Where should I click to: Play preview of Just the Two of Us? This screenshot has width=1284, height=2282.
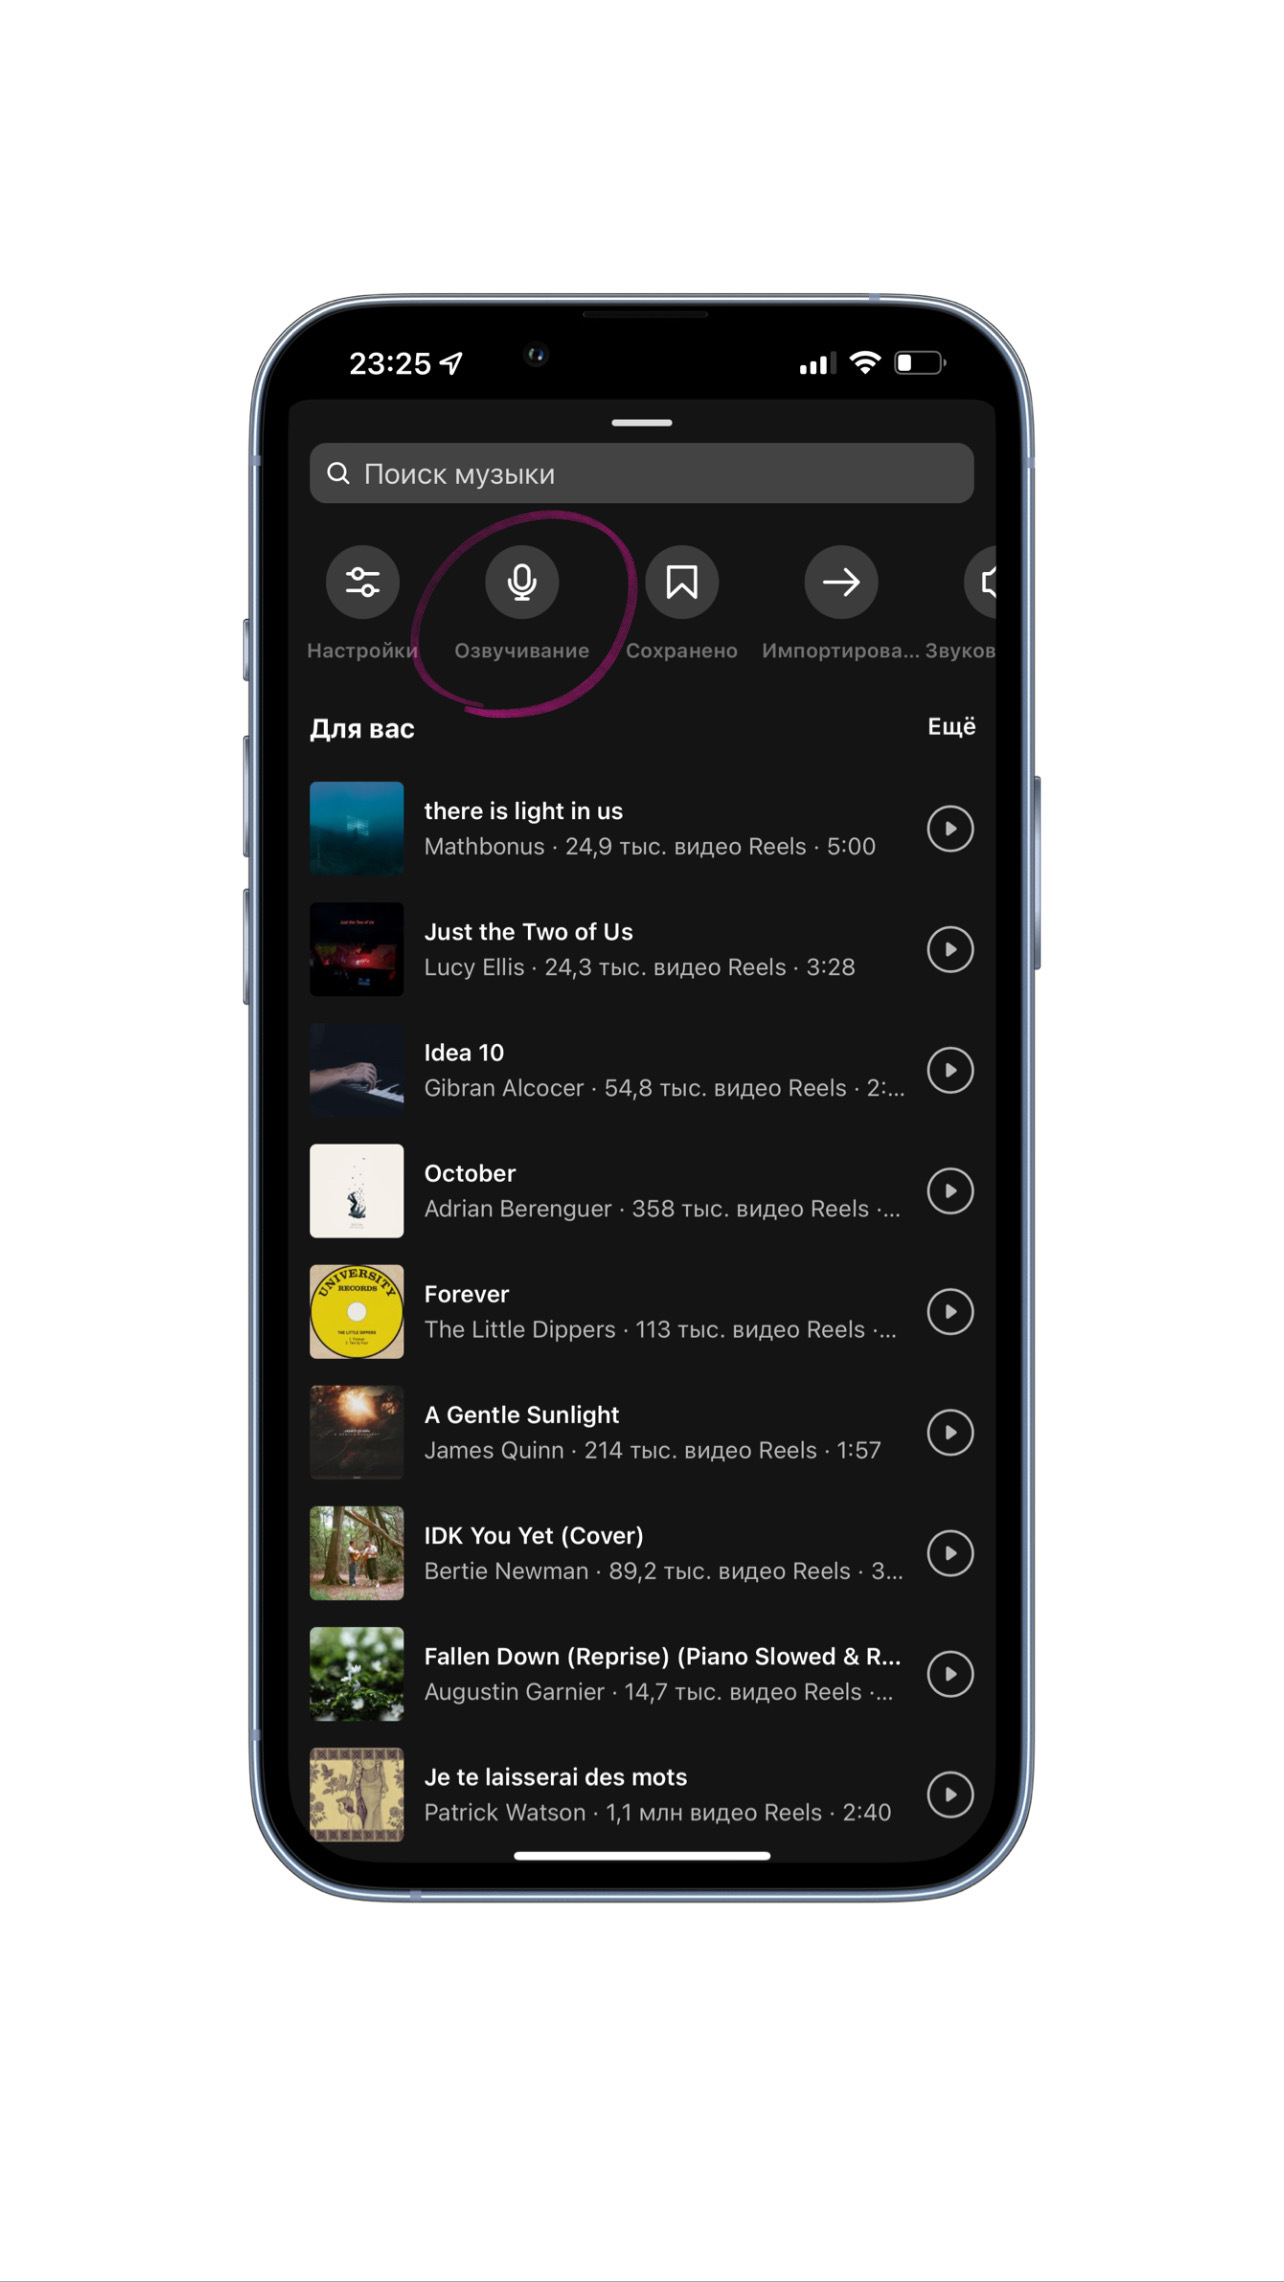coord(950,950)
